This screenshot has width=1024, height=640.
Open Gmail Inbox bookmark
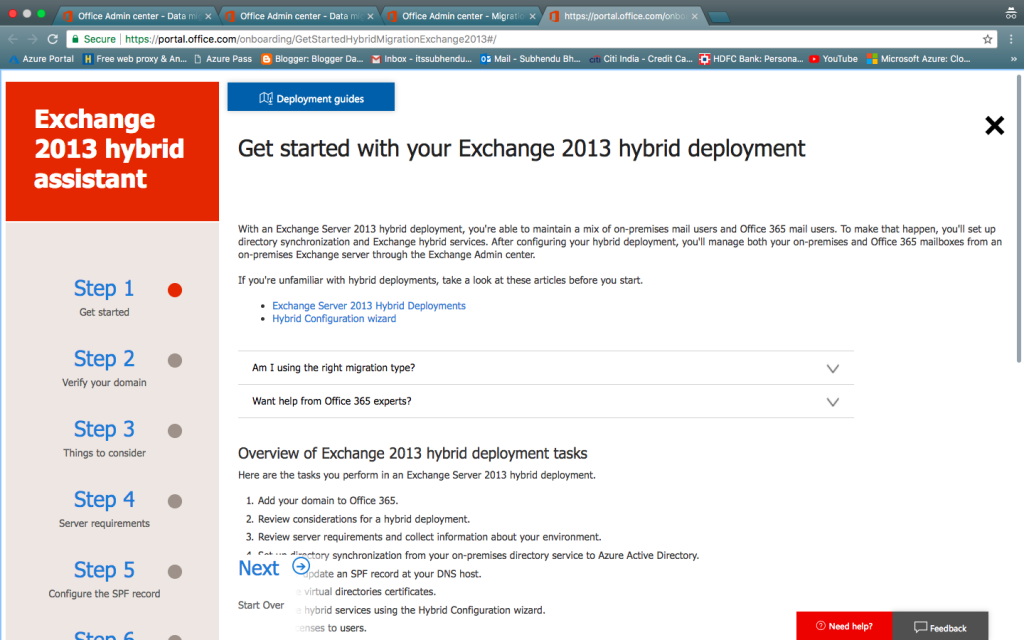point(422,59)
